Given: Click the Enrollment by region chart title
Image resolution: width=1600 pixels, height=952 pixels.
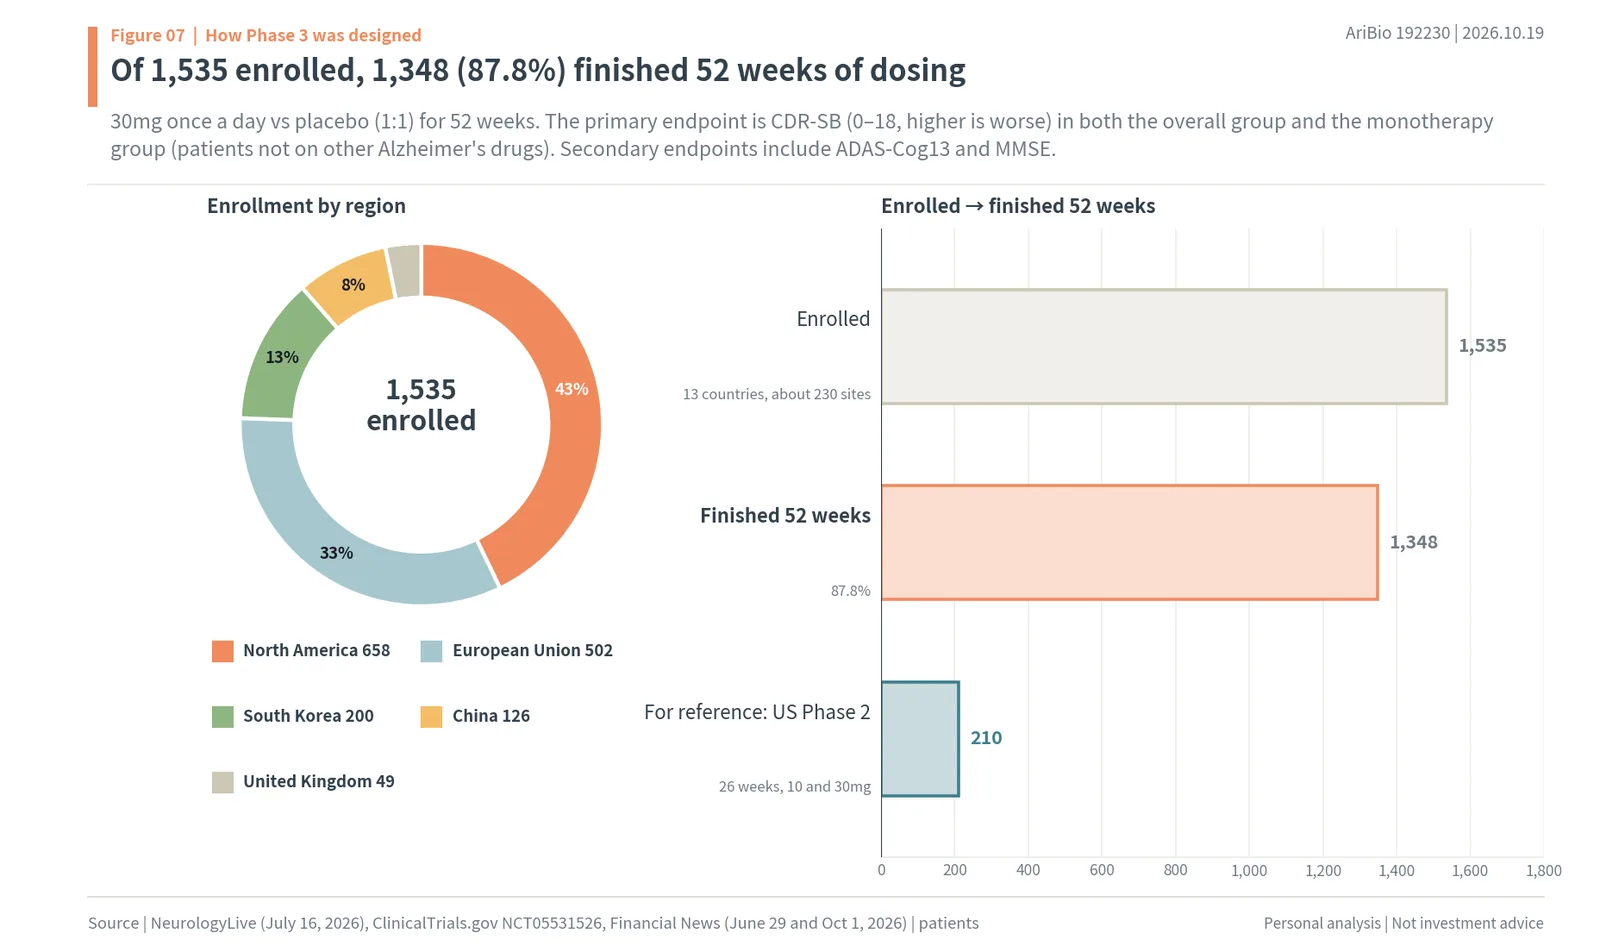Looking at the screenshot, I should pos(306,206).
